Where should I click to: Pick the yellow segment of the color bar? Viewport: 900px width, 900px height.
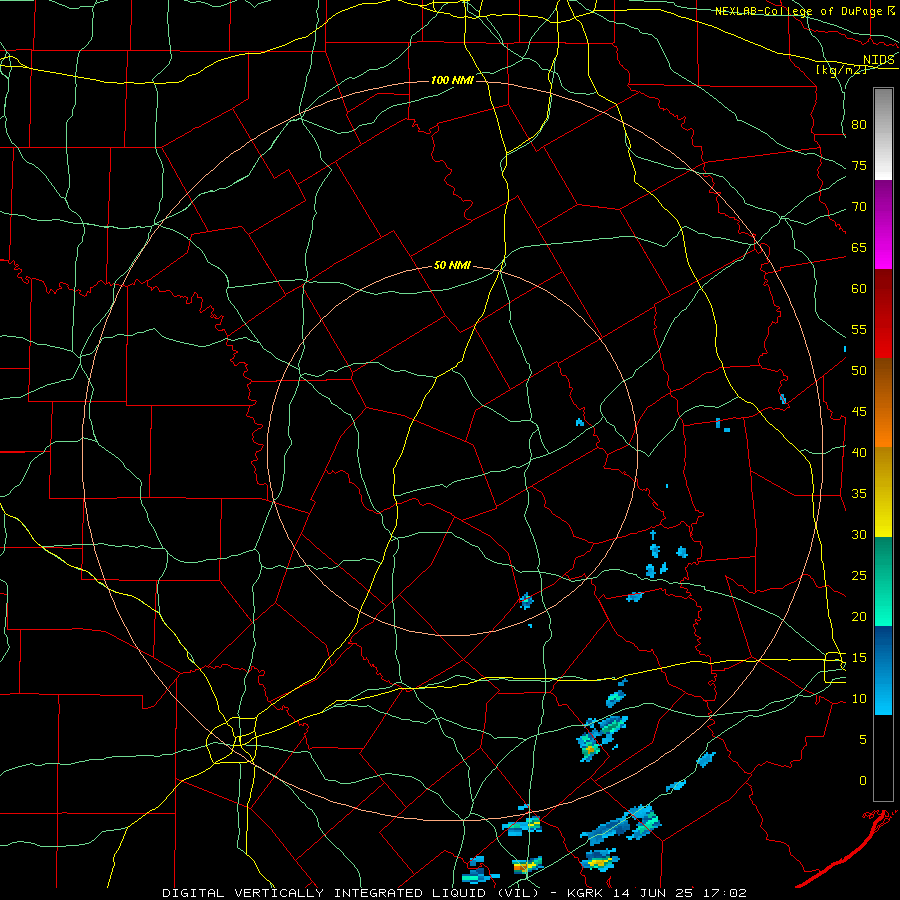pyautogui.click(x=883, y=492)
